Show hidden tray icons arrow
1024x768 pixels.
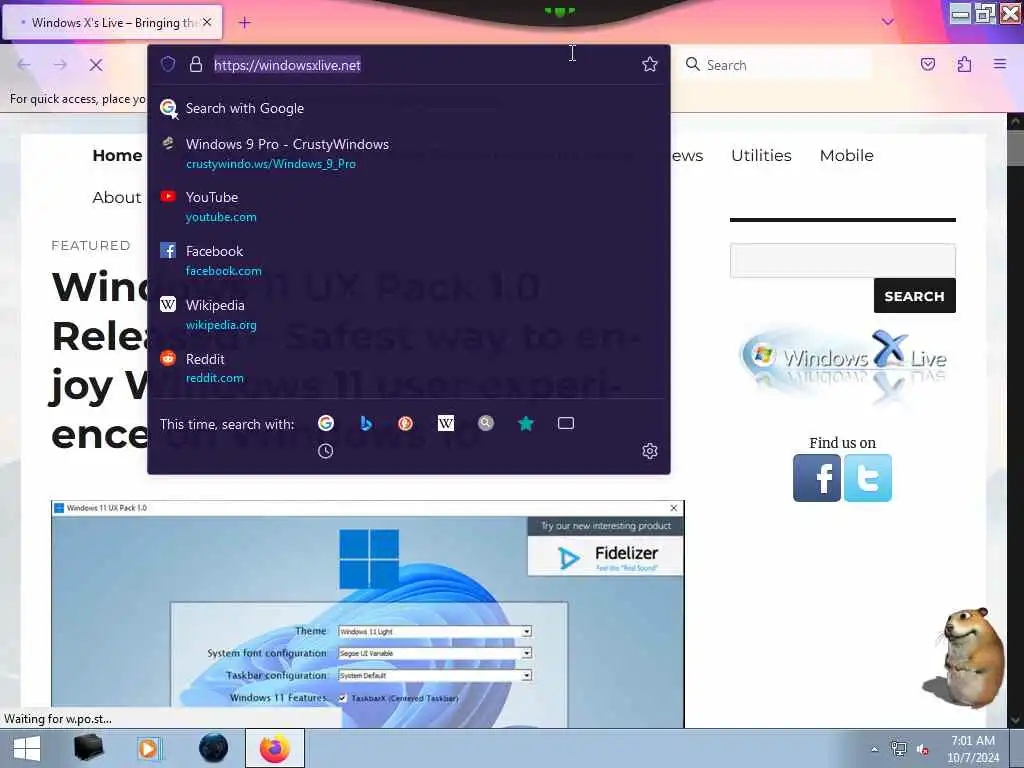[874, 749]
